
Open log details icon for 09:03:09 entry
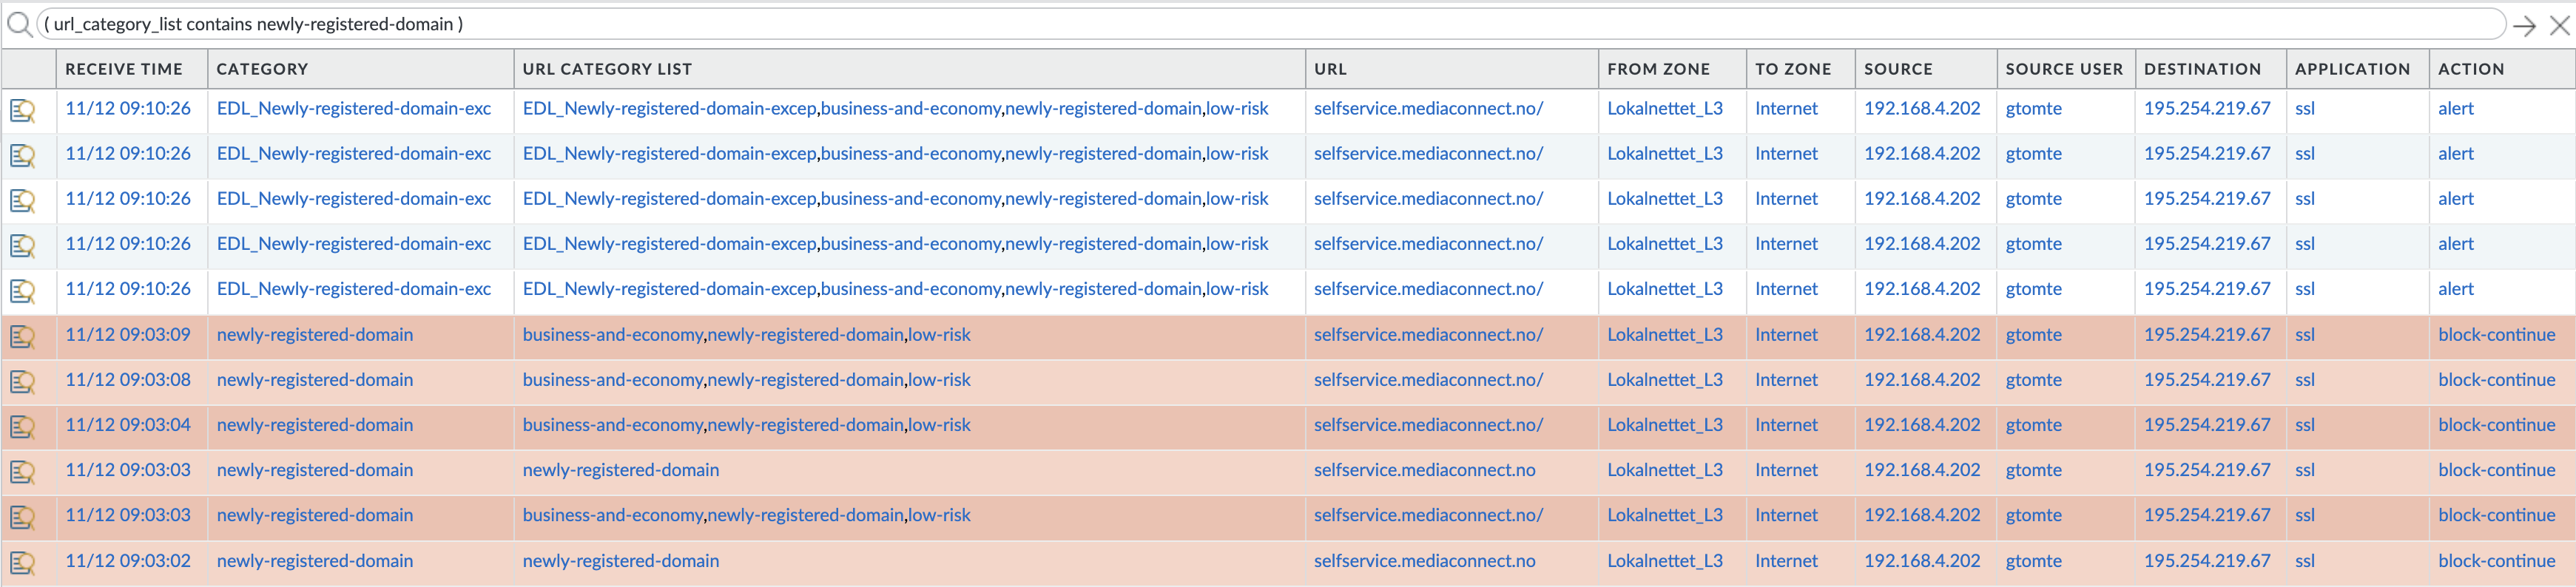(22, 336)
